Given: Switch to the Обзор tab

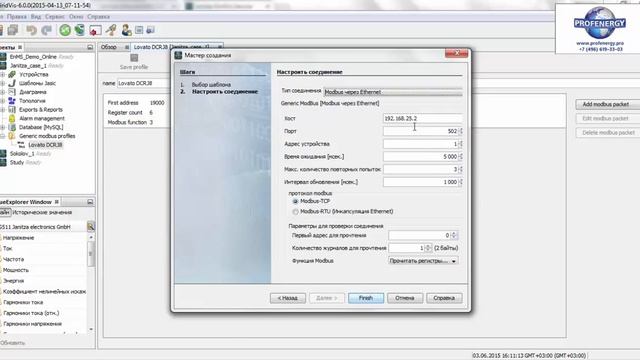Looking at the screenshot, I should click(109, 47).
